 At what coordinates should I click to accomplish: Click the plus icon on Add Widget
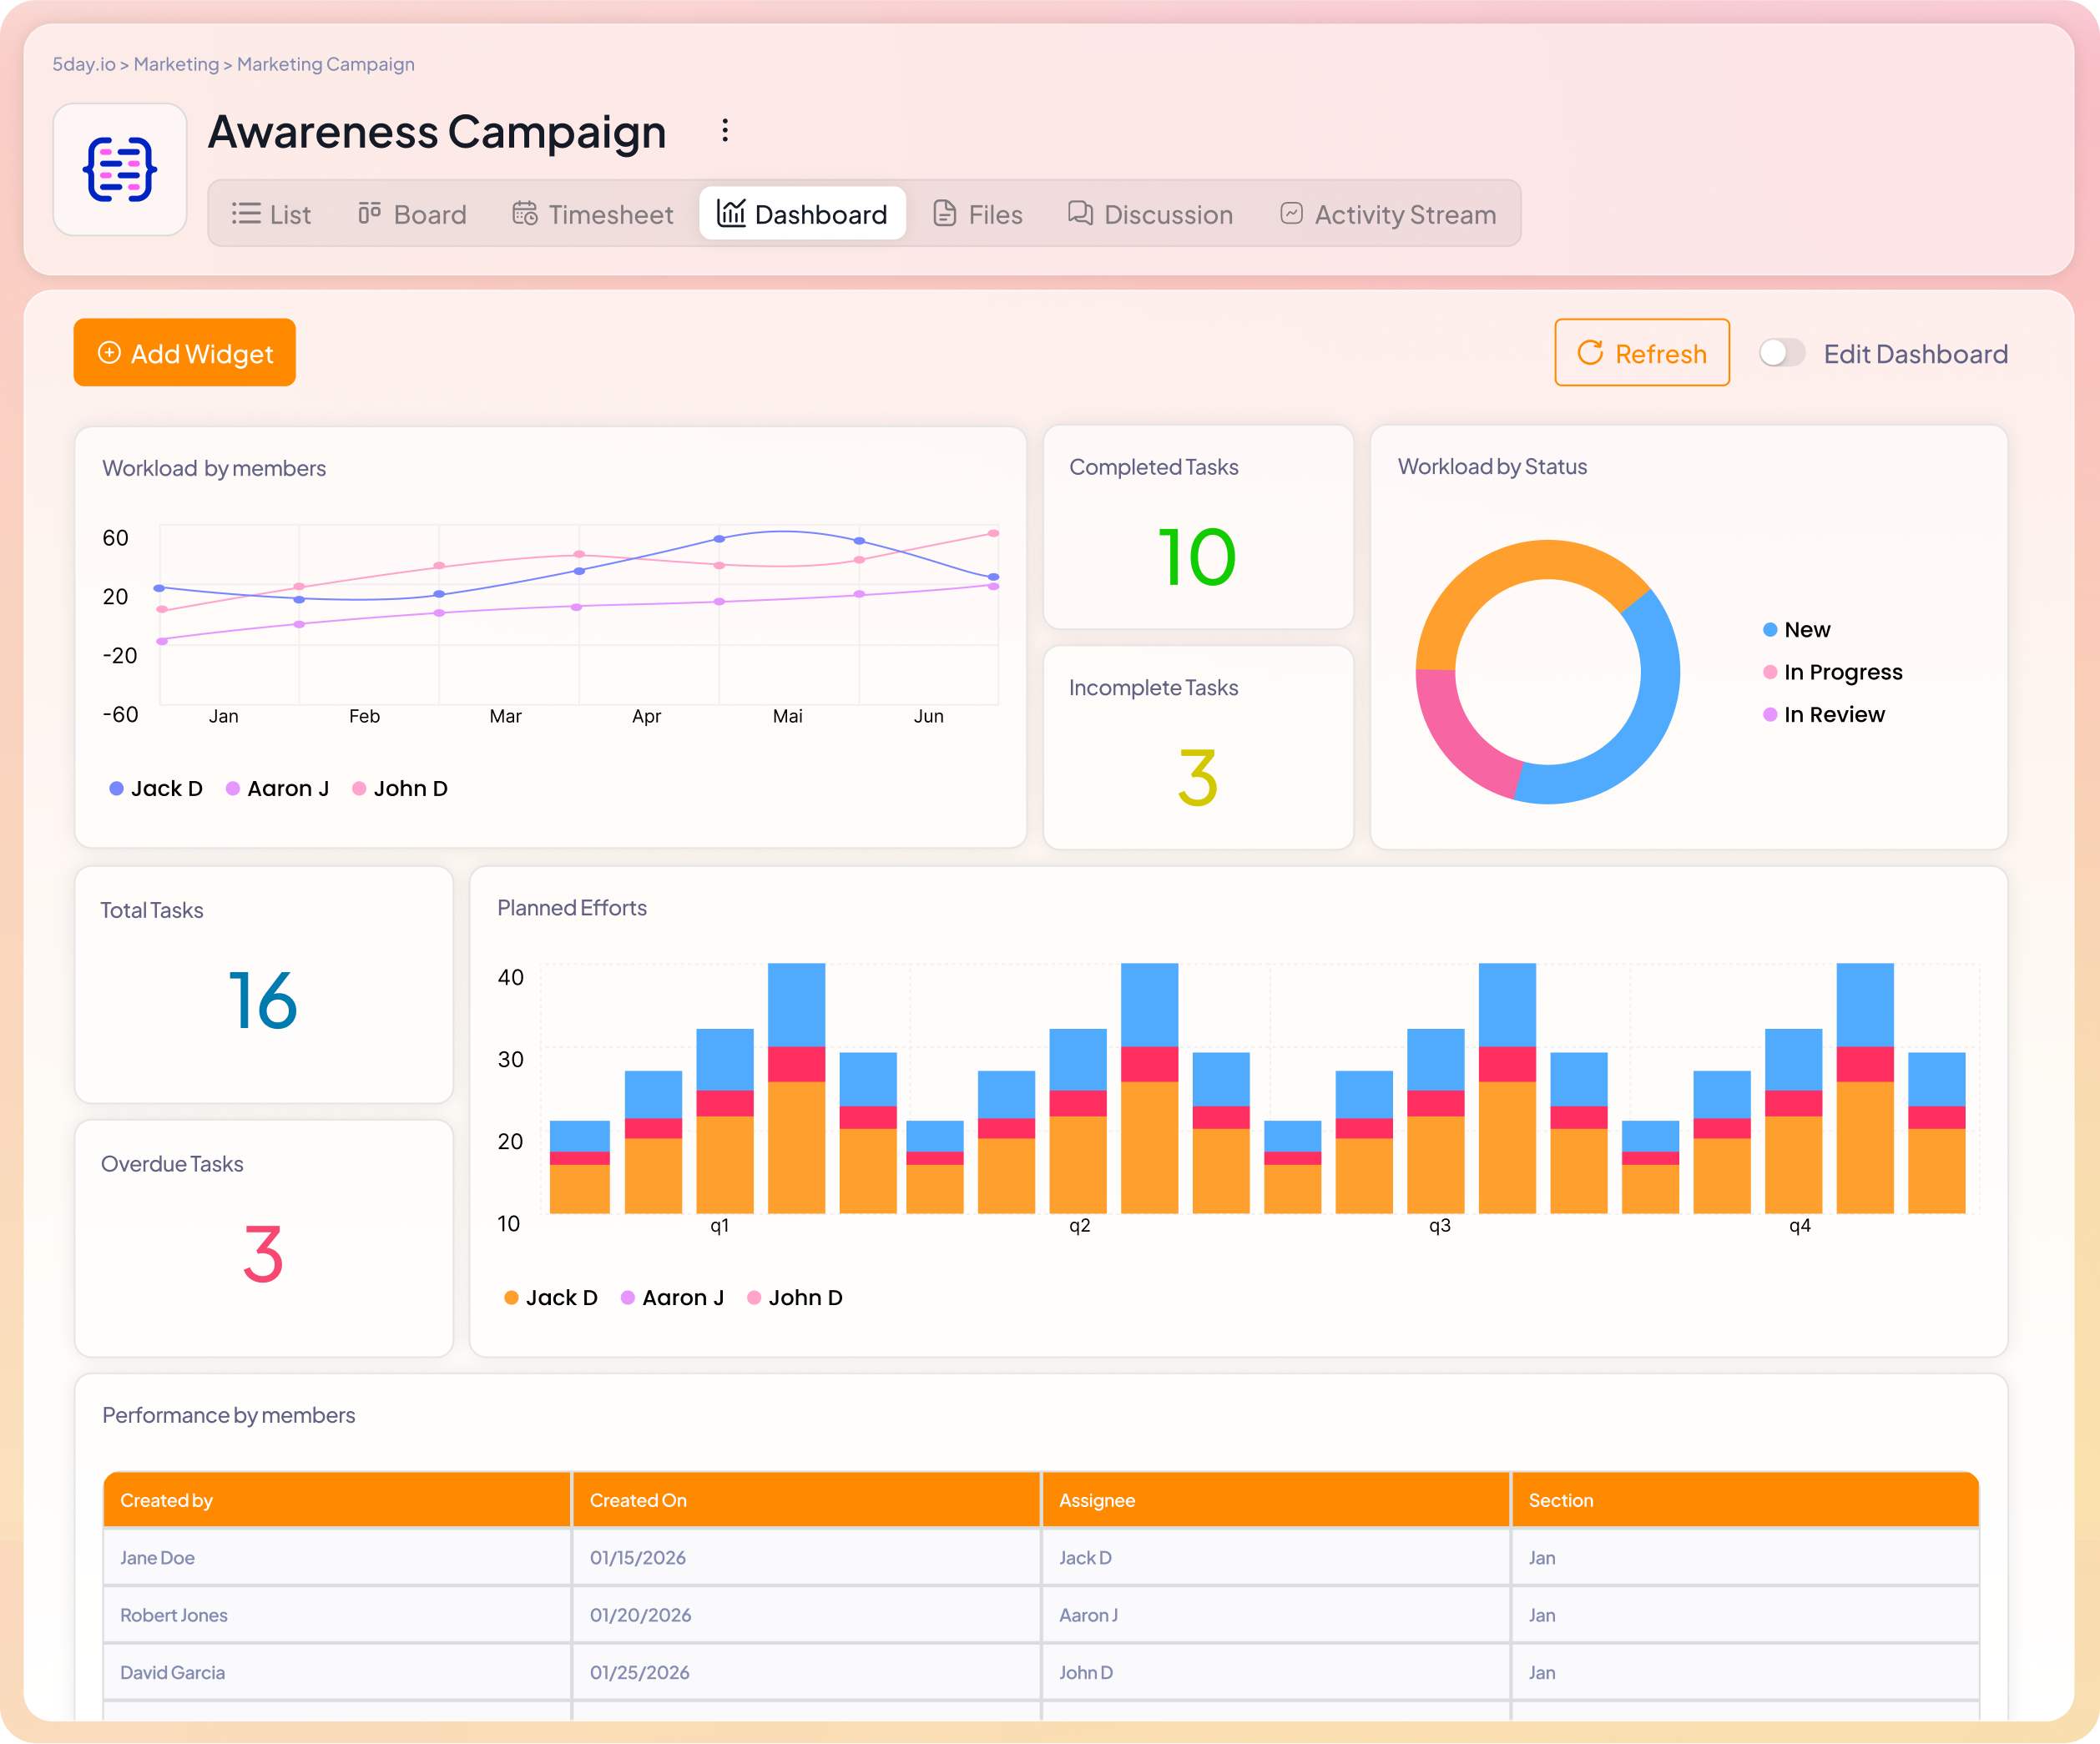pos(110,352)
